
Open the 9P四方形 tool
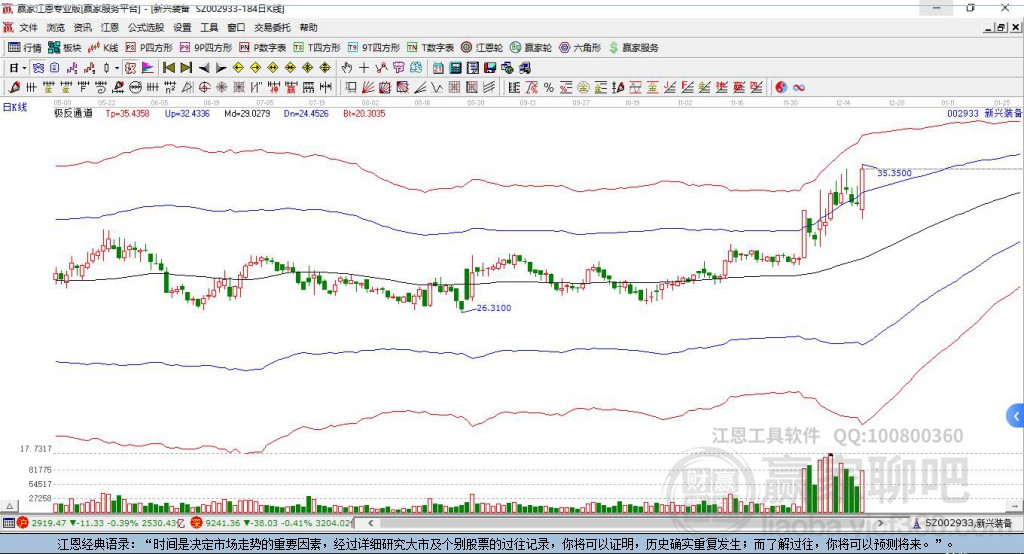tap(206, 48)
